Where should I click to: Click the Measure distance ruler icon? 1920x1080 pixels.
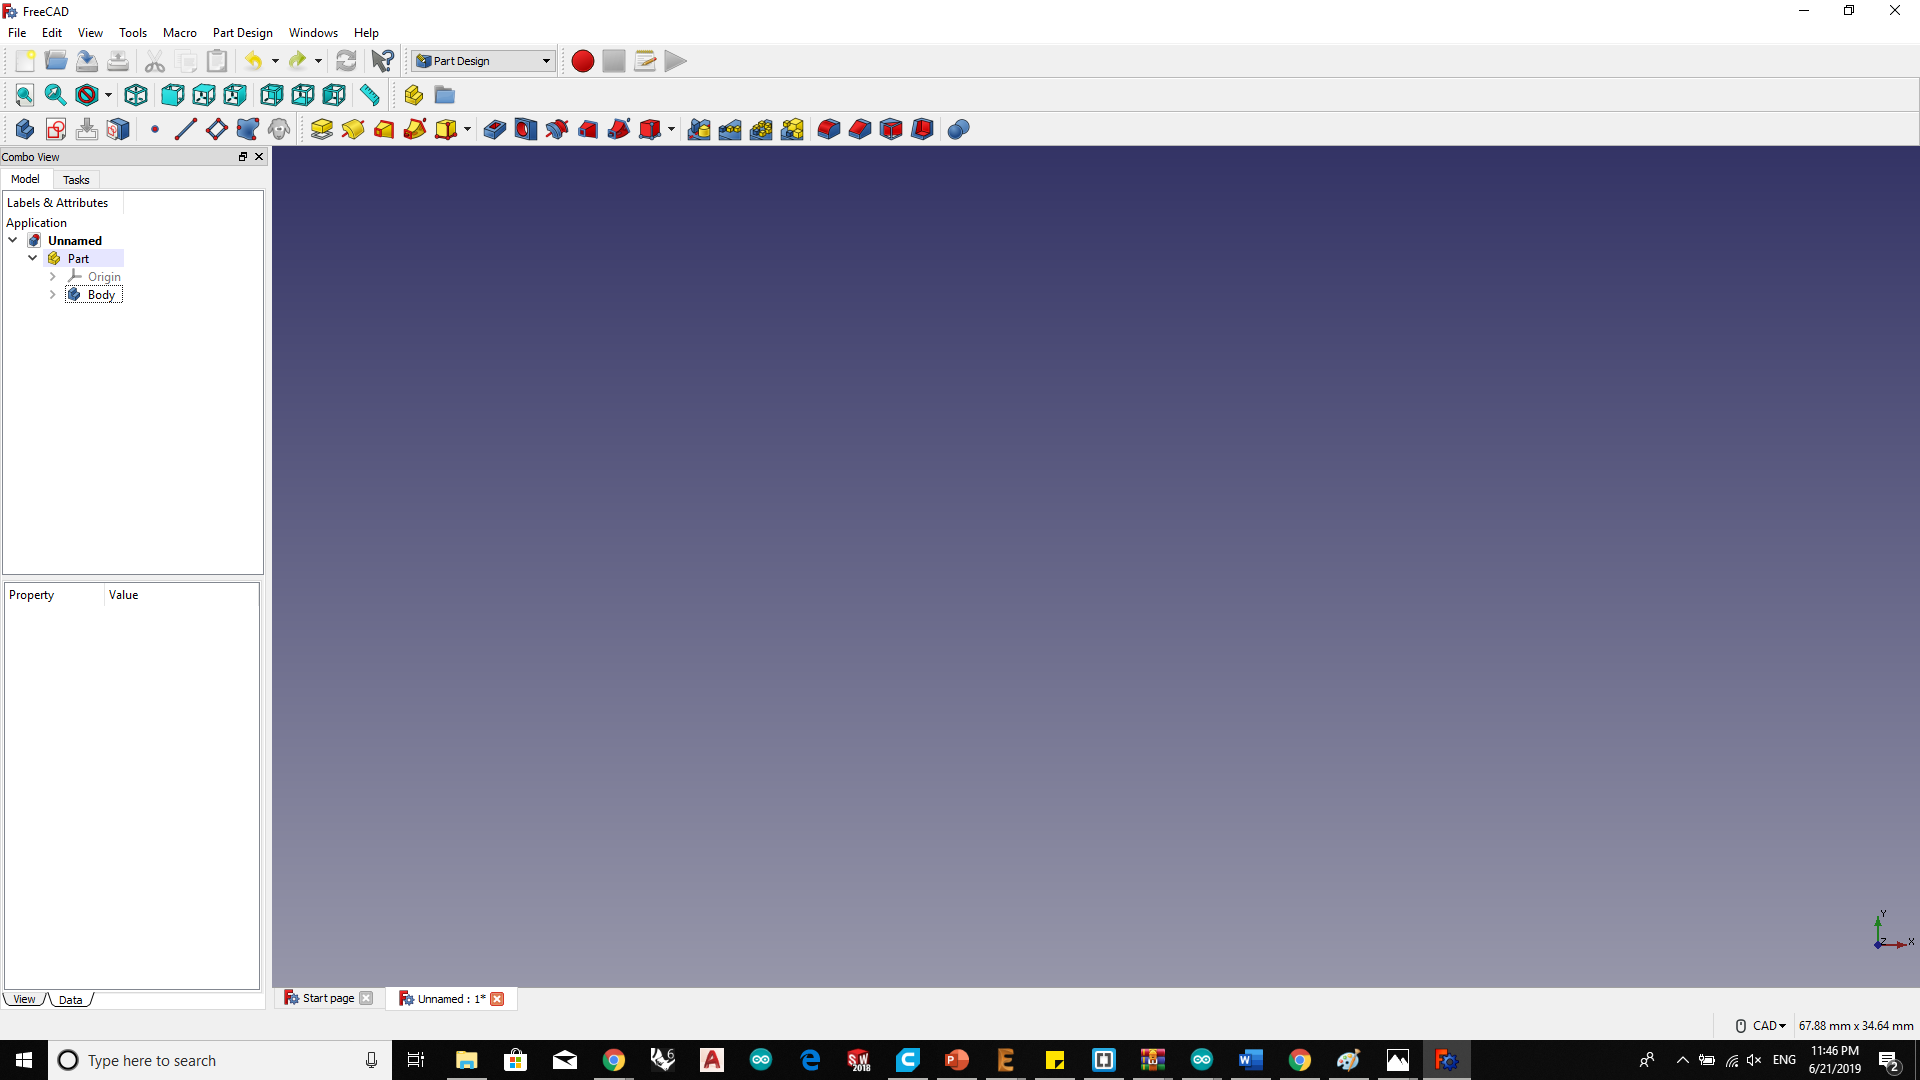(x=370, y=95)
